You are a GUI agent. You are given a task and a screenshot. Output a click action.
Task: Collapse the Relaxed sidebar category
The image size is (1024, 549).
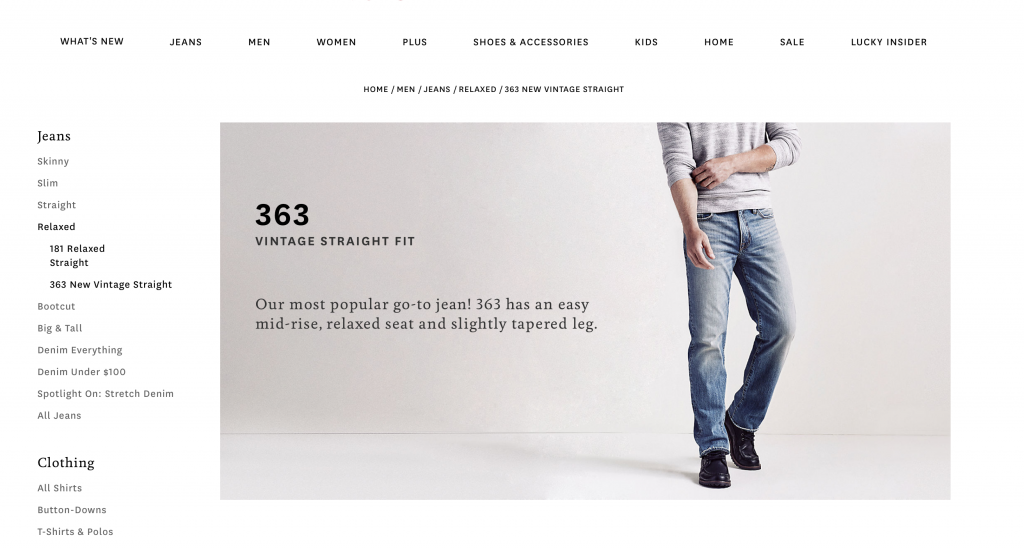point(56,227)
